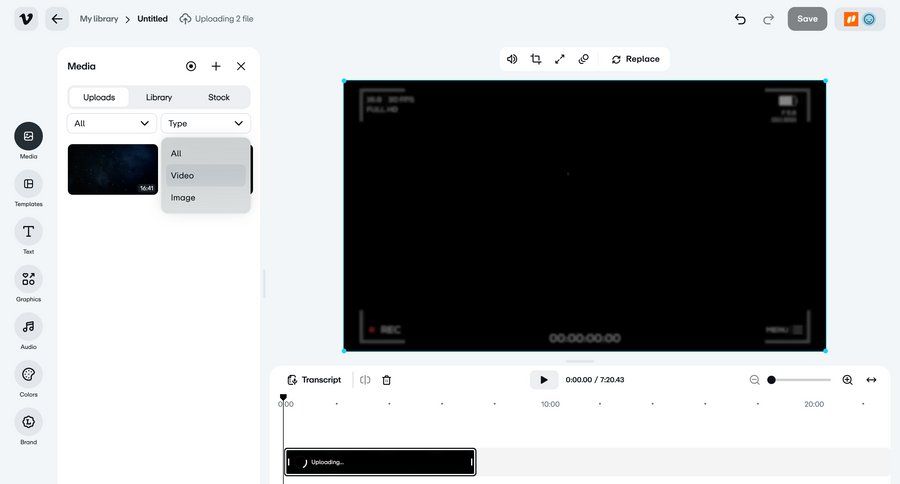Click the Save button
Viewport: 900px width, 484px height.
(807, 19)
